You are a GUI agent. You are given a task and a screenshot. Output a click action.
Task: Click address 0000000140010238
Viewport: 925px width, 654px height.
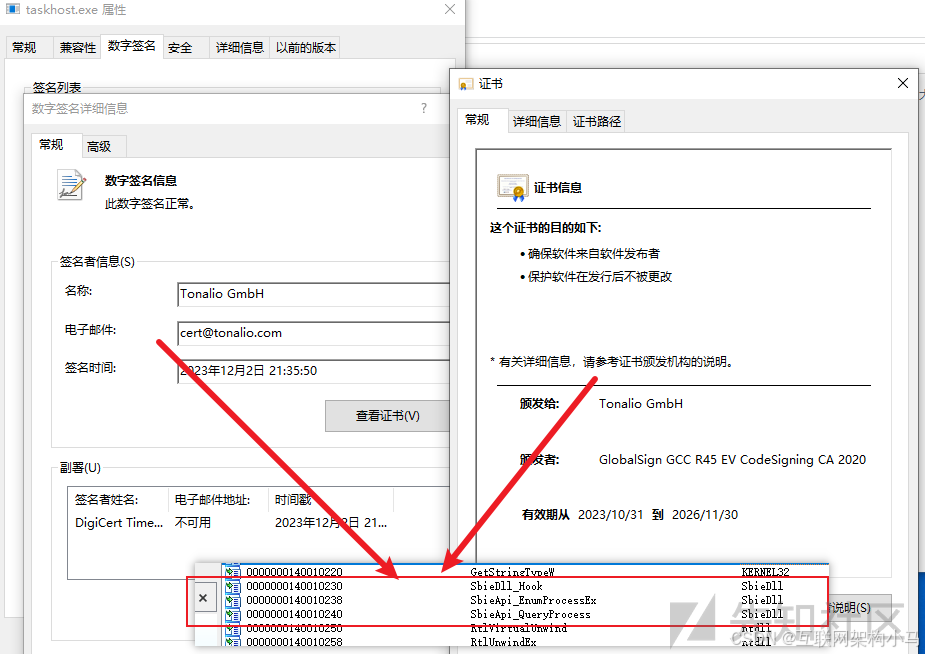(294, 600)
